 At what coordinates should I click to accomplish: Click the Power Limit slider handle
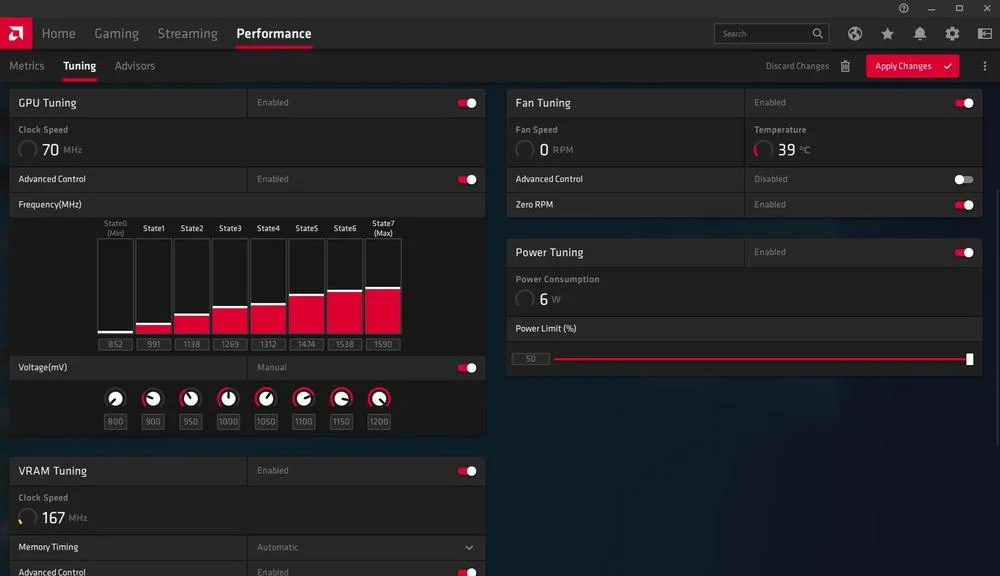pos(969,359)
